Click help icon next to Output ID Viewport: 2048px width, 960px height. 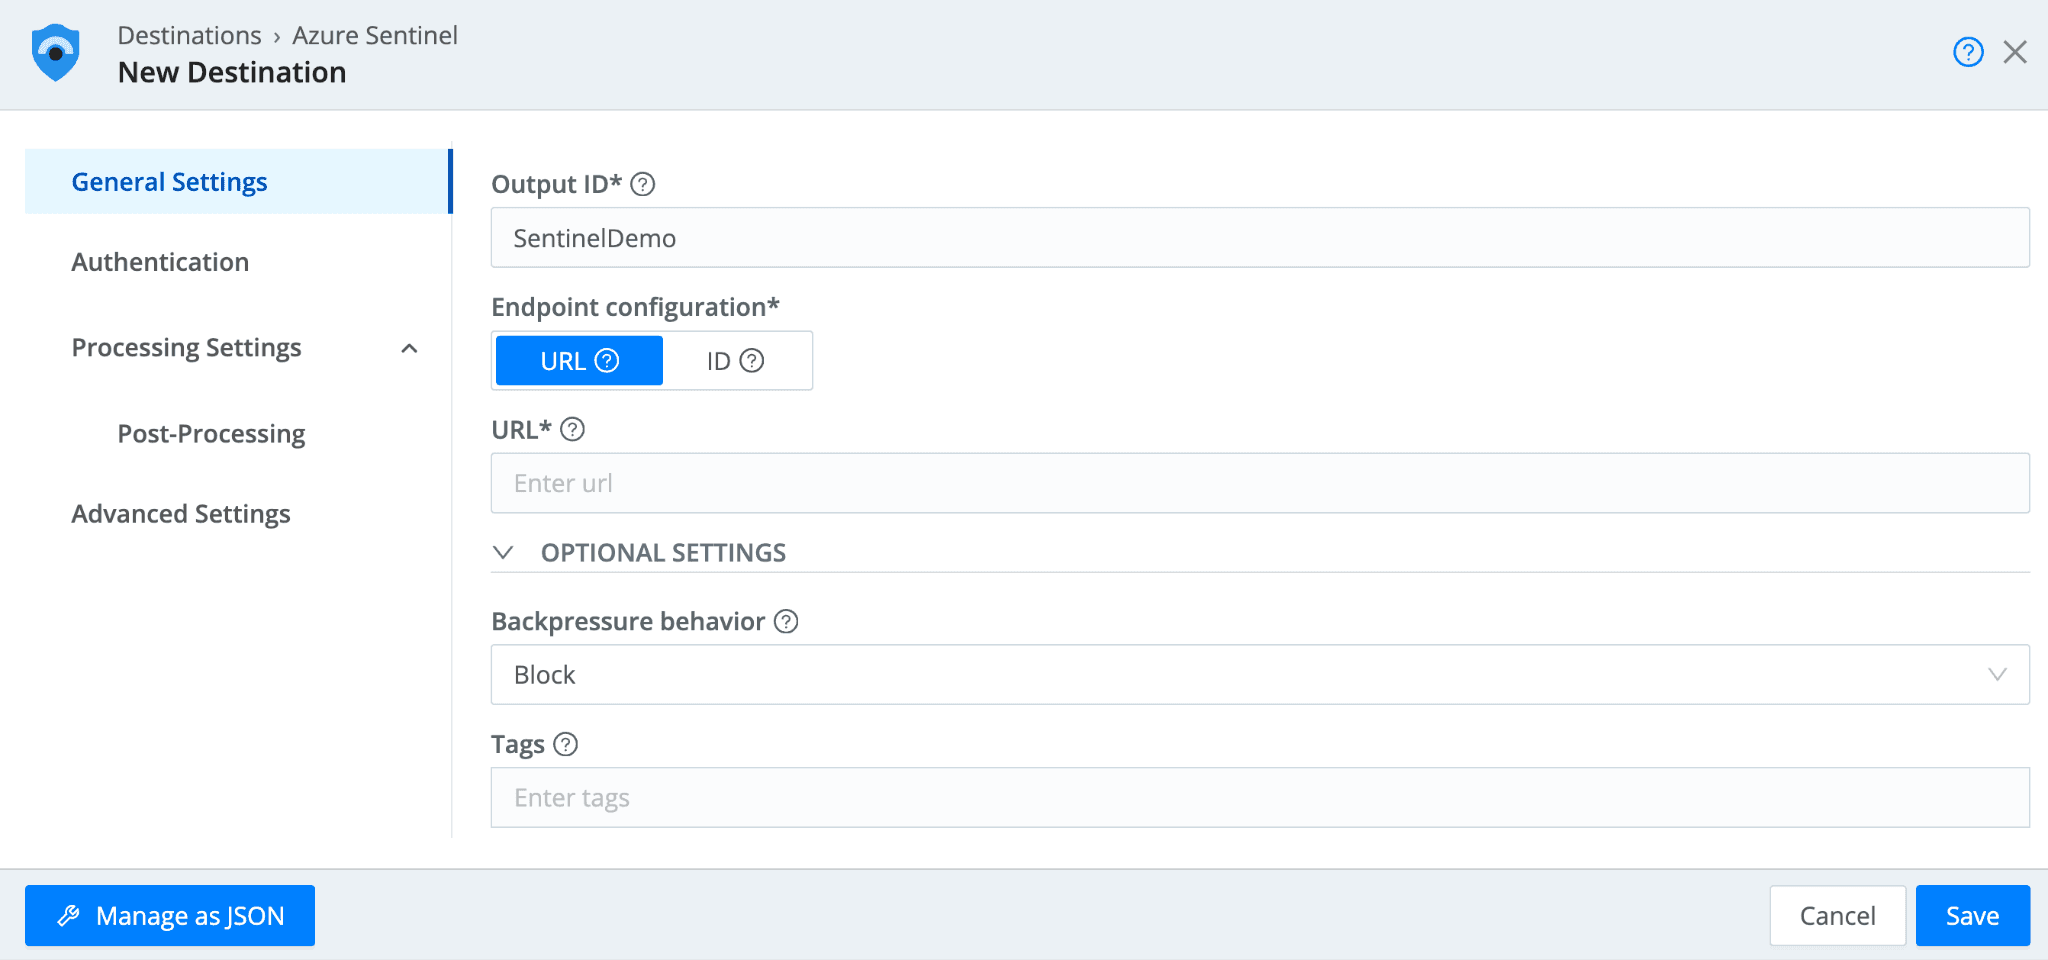click(643, 184)
